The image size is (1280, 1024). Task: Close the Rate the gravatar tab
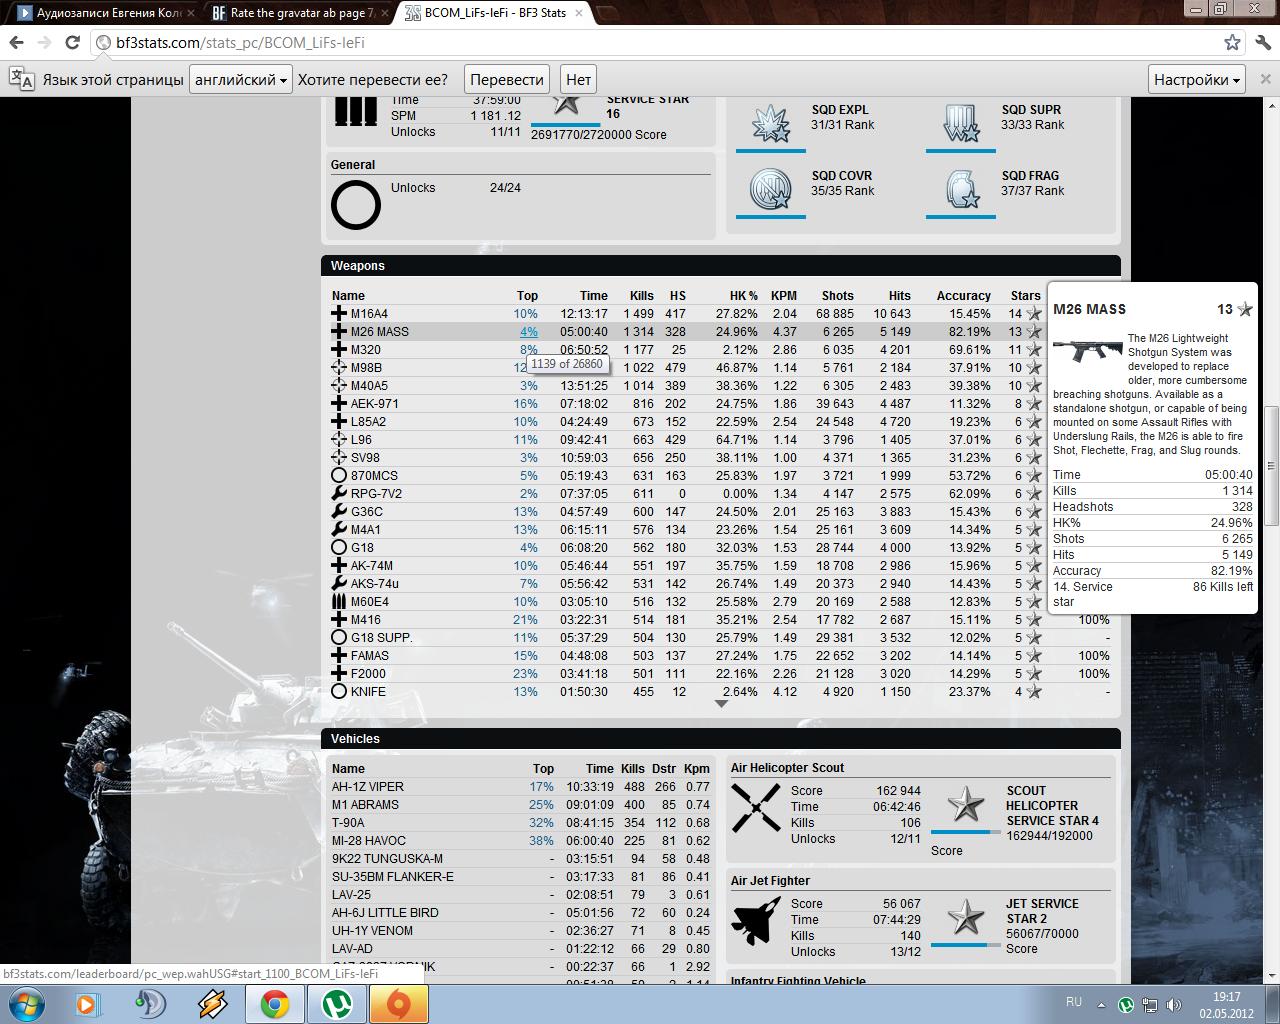[x=384, y=13]
